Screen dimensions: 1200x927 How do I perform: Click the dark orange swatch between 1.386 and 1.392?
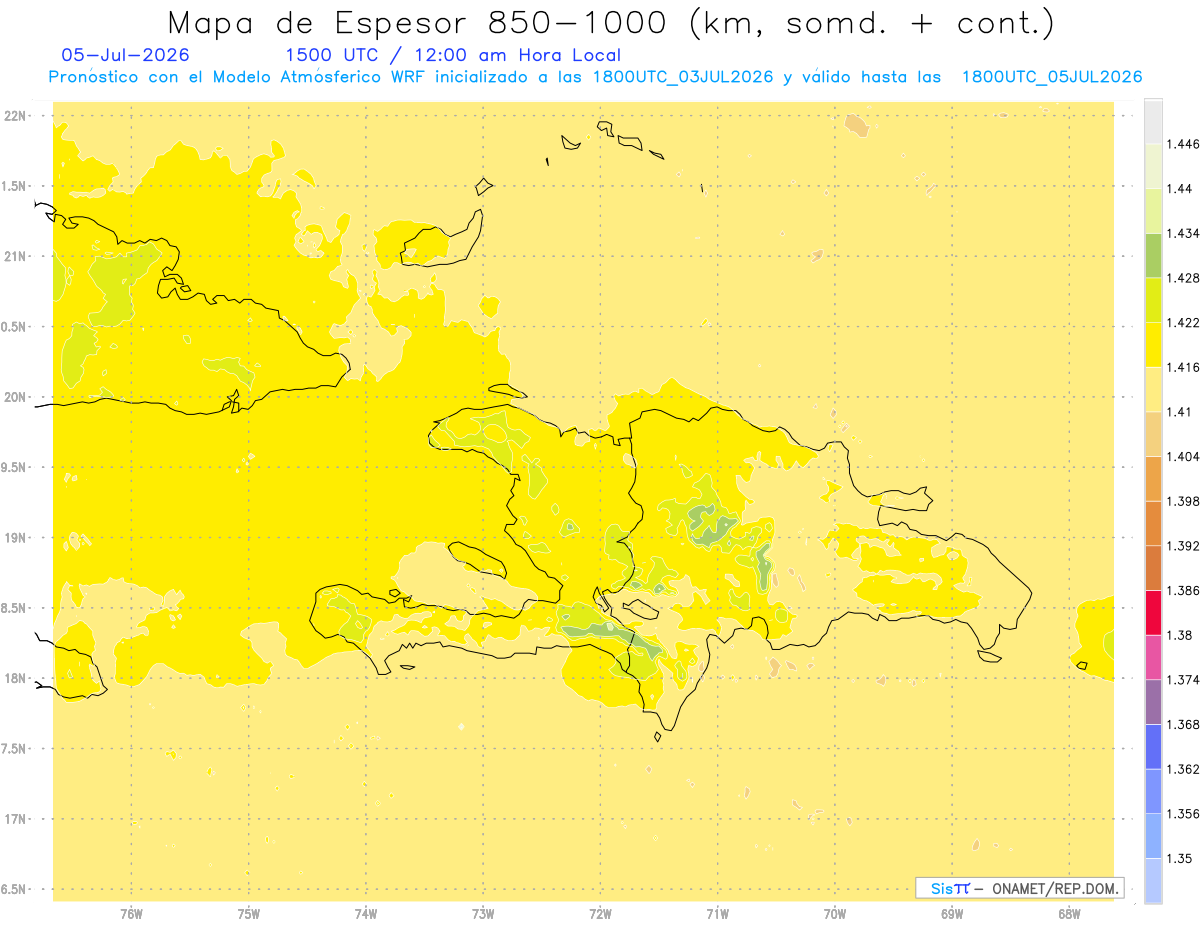(1153, 568)
